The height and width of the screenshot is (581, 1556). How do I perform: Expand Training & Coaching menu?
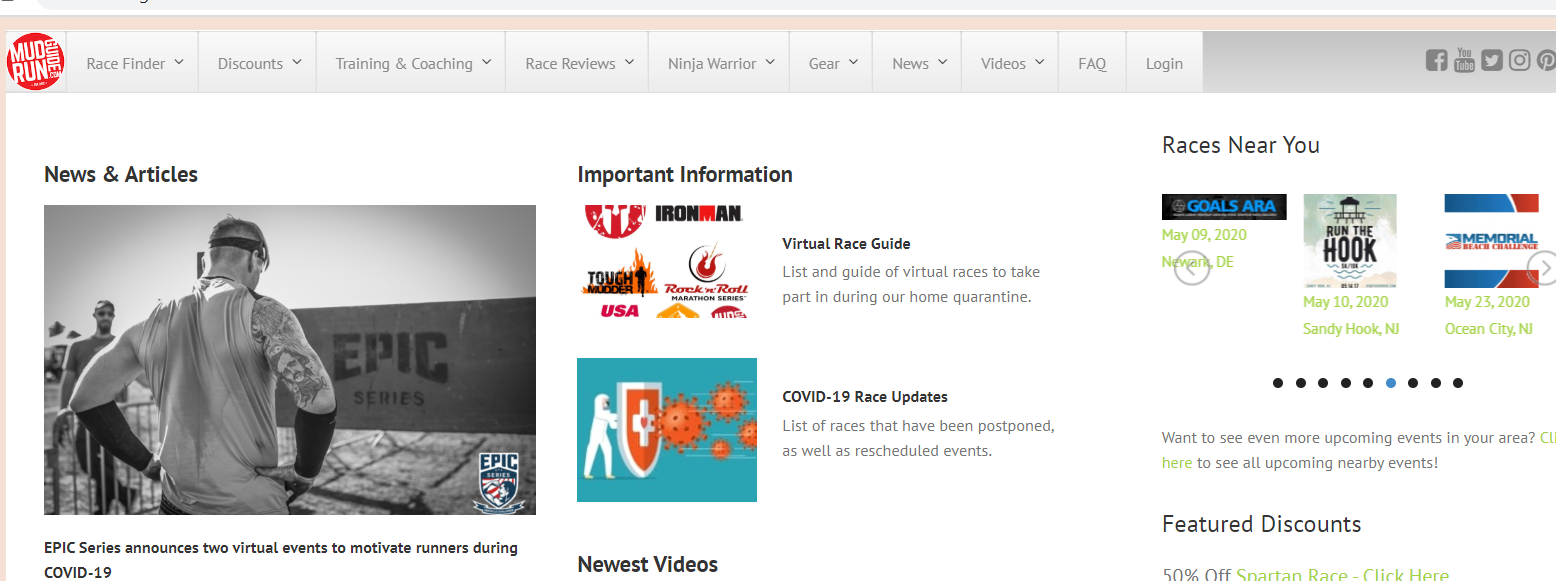click(x=413, y=63)
